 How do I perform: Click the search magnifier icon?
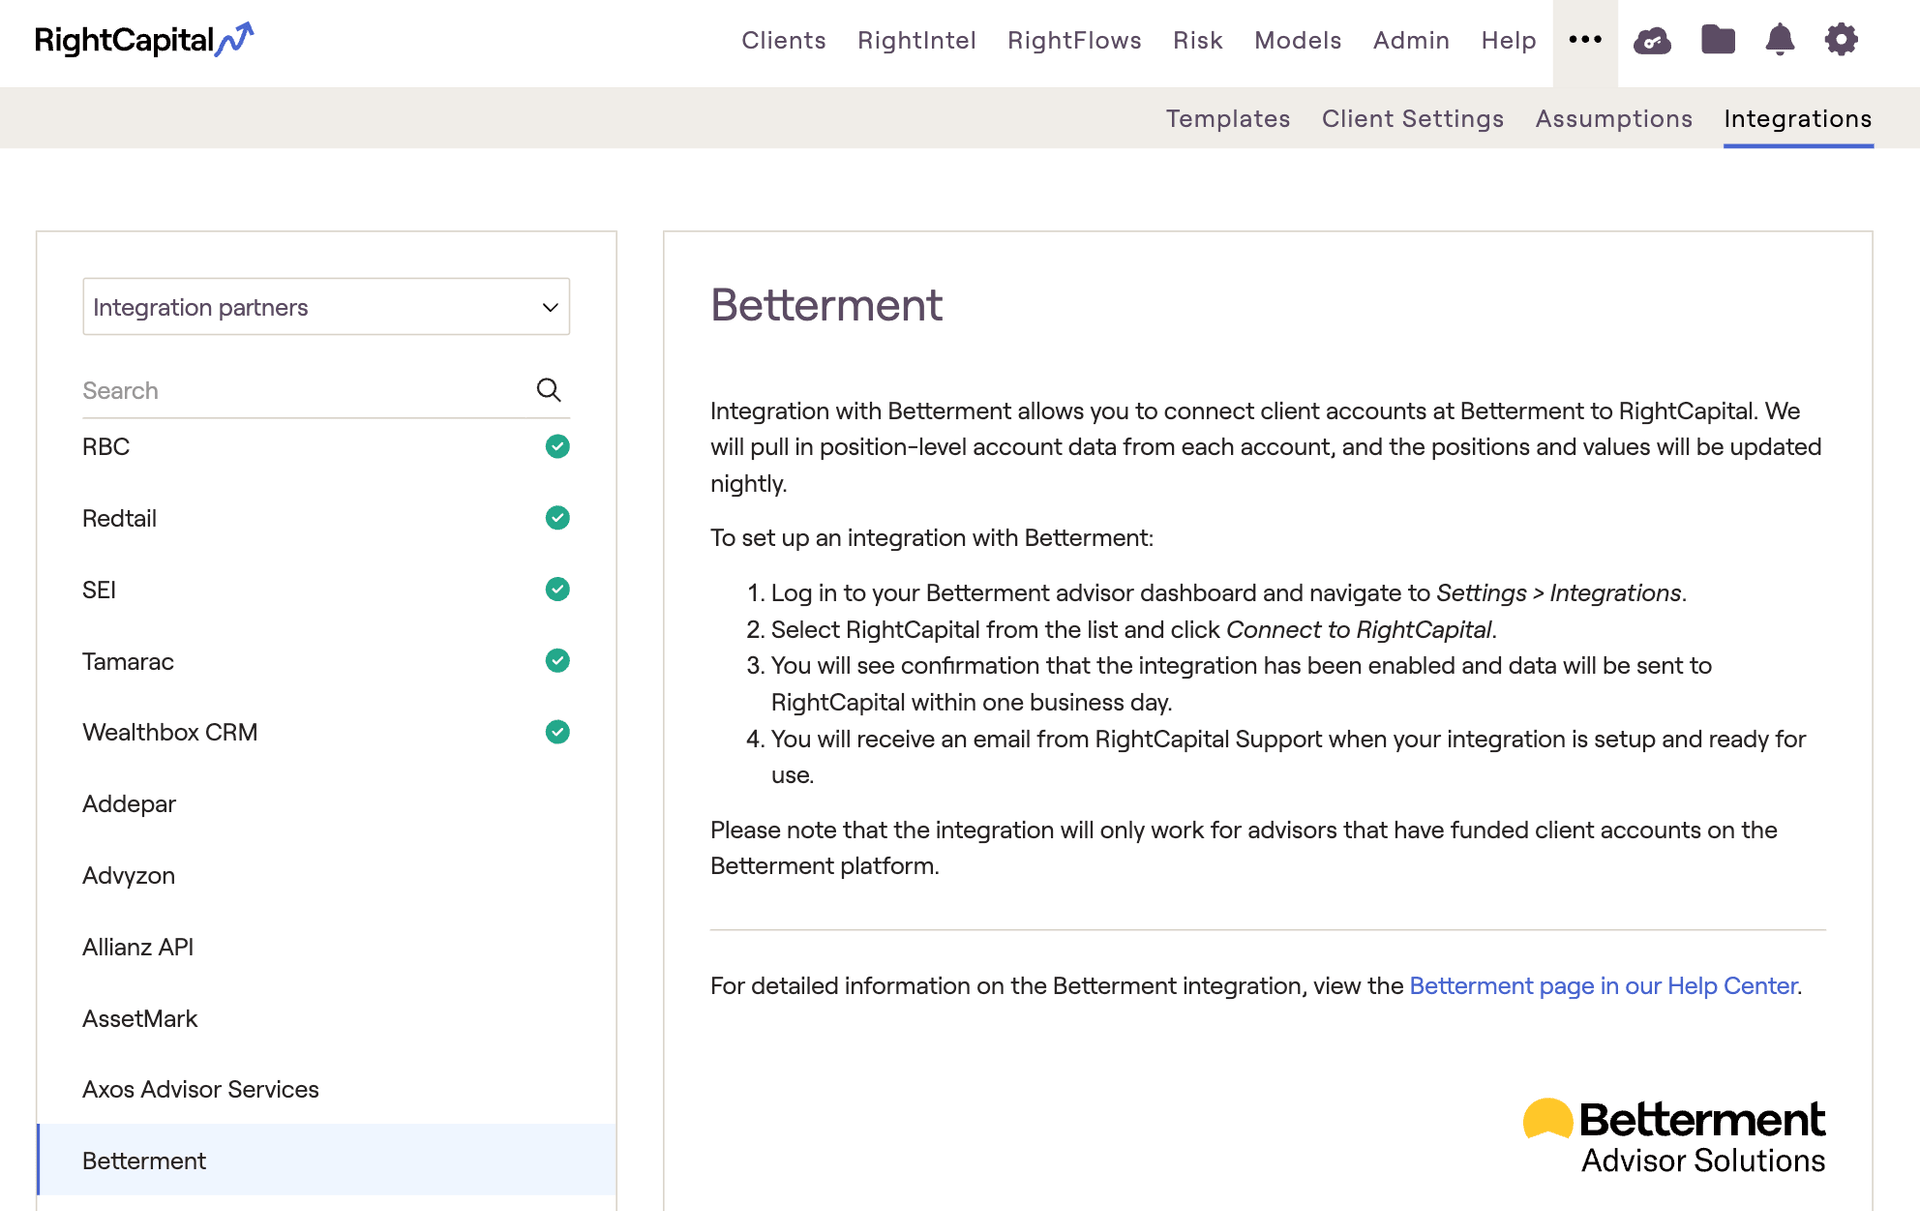click(x=548, y=390)
